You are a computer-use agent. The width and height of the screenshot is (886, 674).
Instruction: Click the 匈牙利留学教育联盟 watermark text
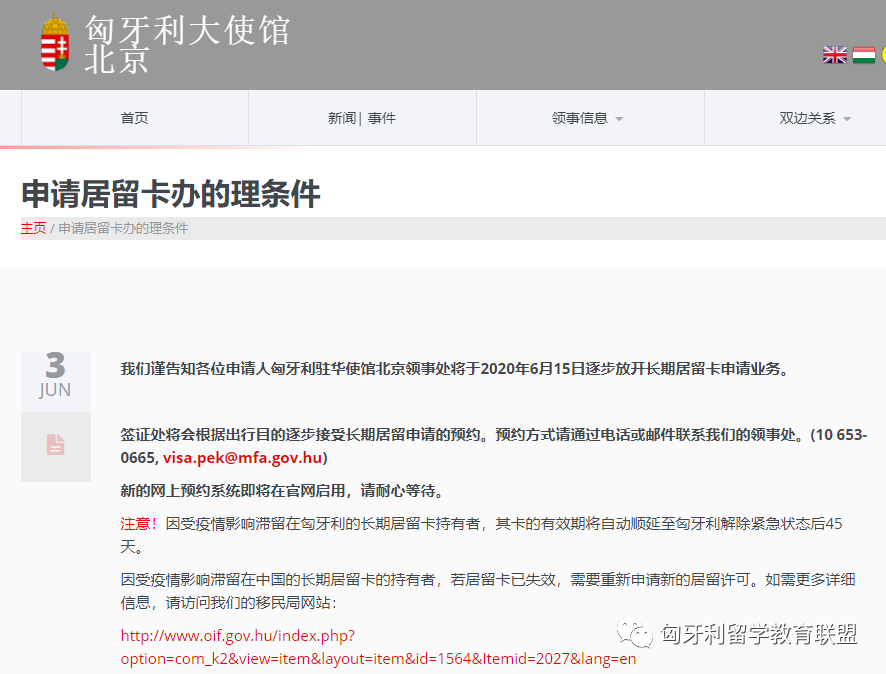759,634
